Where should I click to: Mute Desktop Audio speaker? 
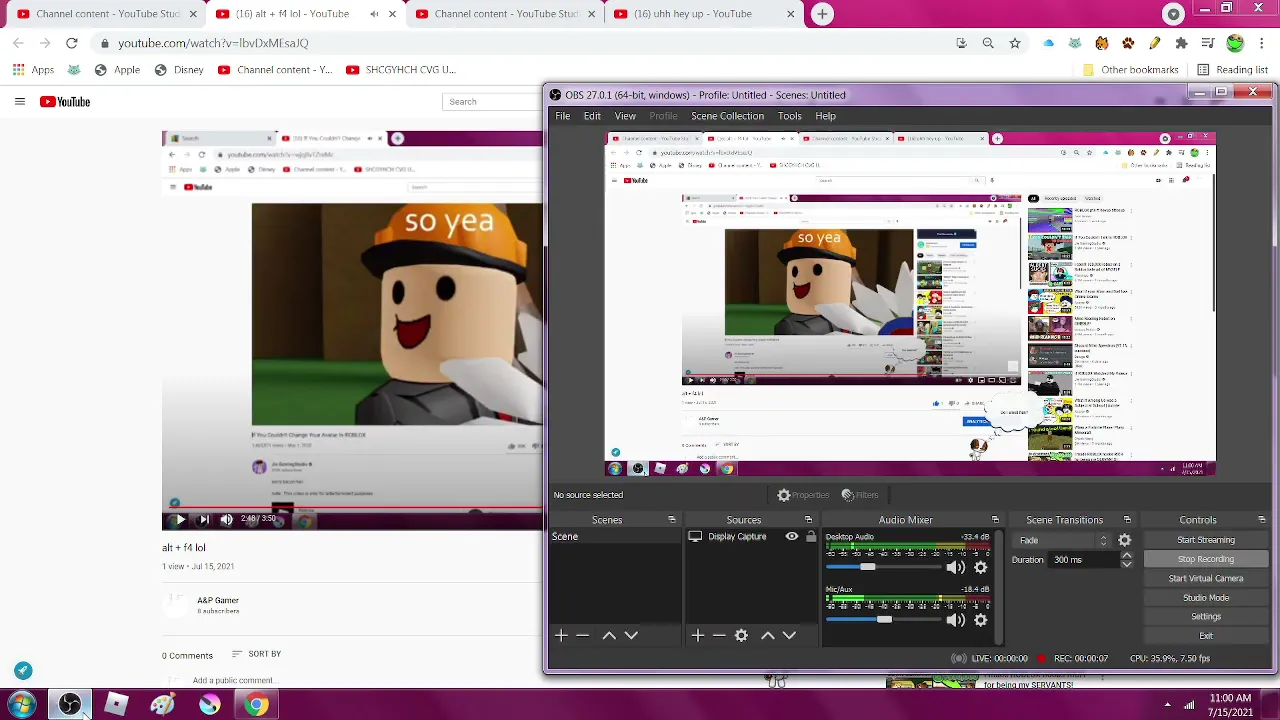click(x=955, y=567)
